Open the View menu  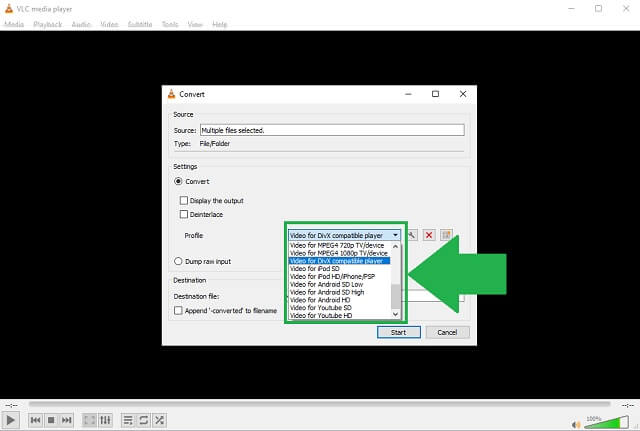195,24
